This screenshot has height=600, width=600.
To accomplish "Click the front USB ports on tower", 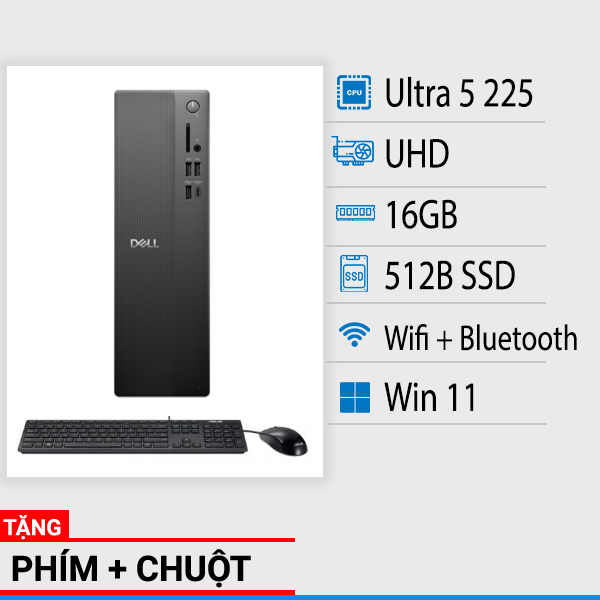I will click(x=193, y=180).
